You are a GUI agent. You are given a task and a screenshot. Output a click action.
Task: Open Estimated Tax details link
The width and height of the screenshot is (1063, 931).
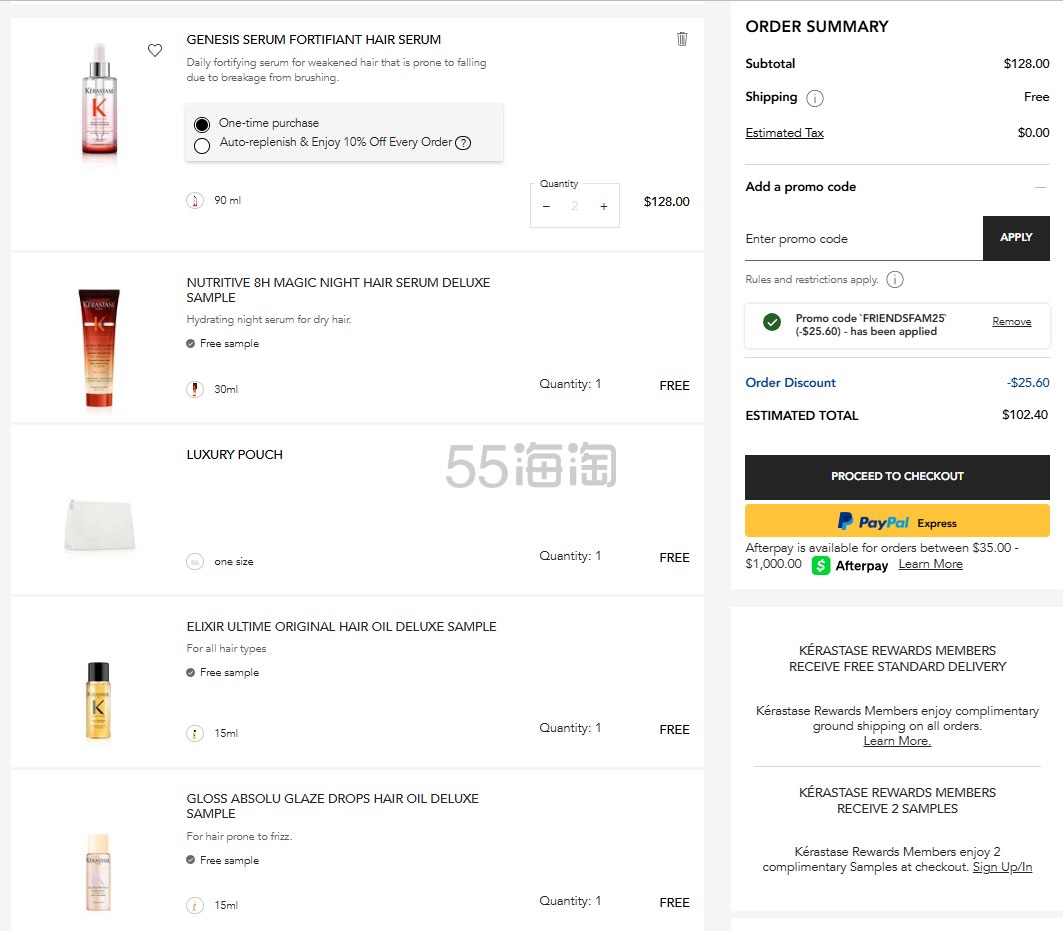click(784, 133)
